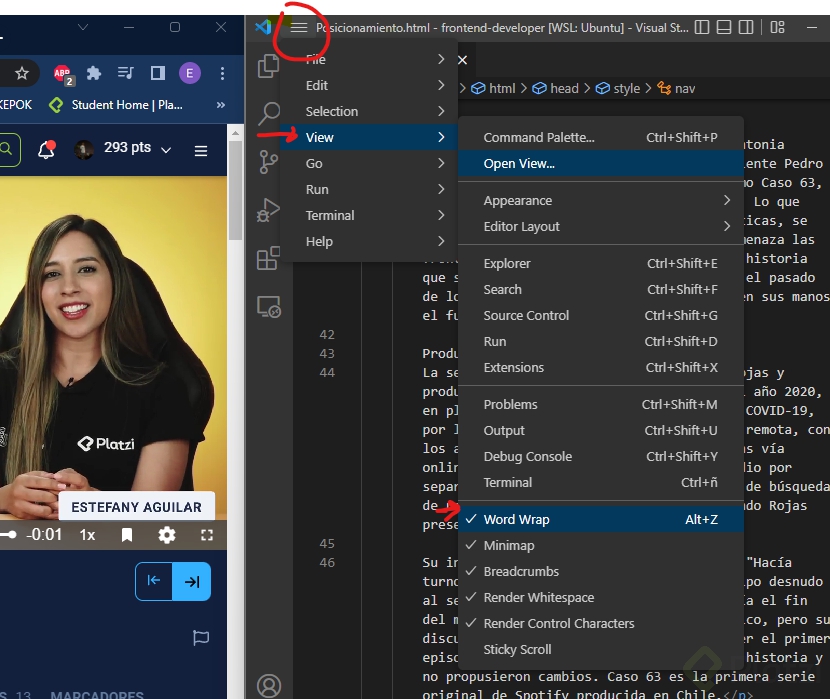Go to previous class button
The height and width of the screenshot is (699, 830).
[154, 581]
